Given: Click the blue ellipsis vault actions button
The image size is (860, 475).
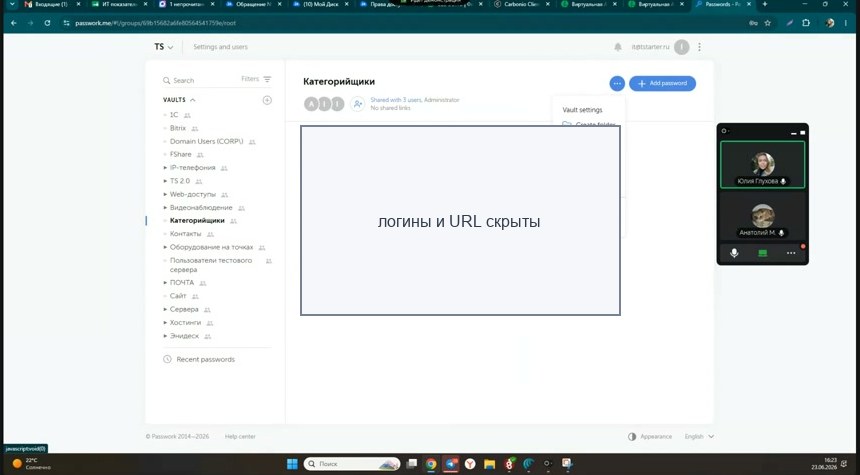Looking at the screenshot, I should click(617, 83).
